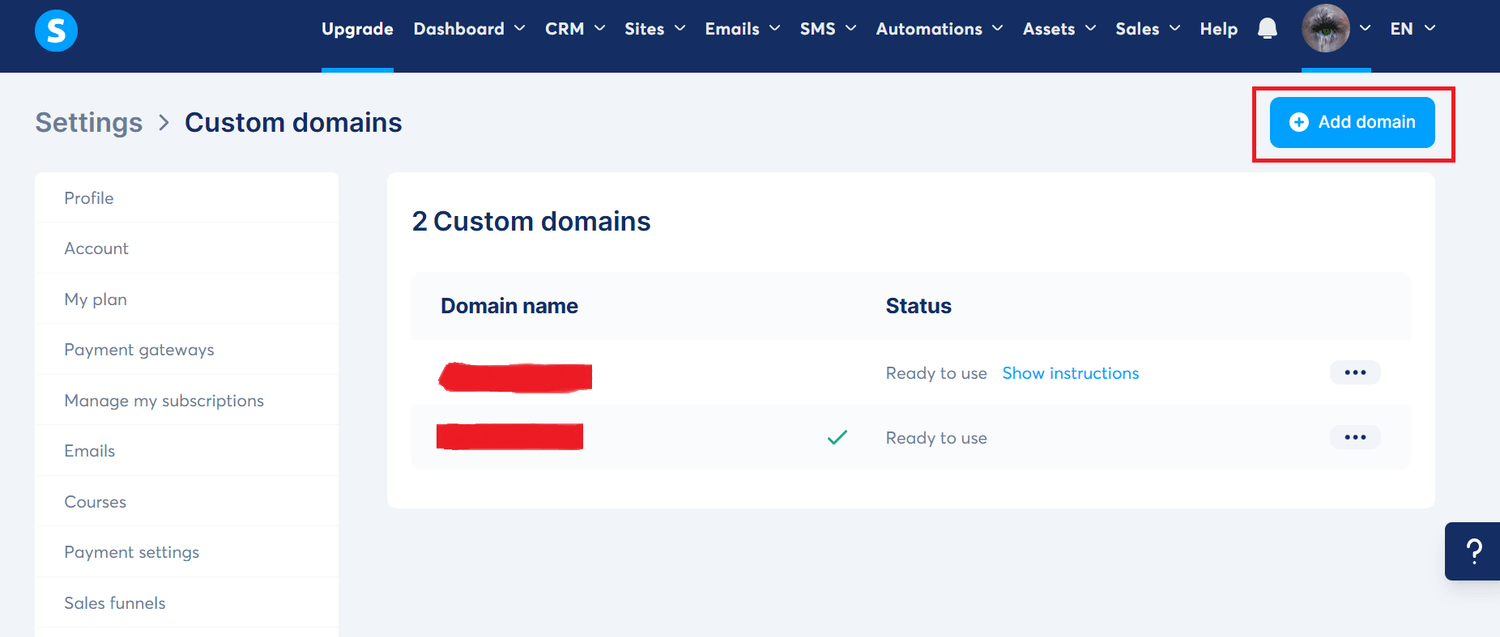Image resolution: width=1500 pixels, height=637 pixels.
Task: Open My plan settings in sidebar
Action: [x=95, y=299]
